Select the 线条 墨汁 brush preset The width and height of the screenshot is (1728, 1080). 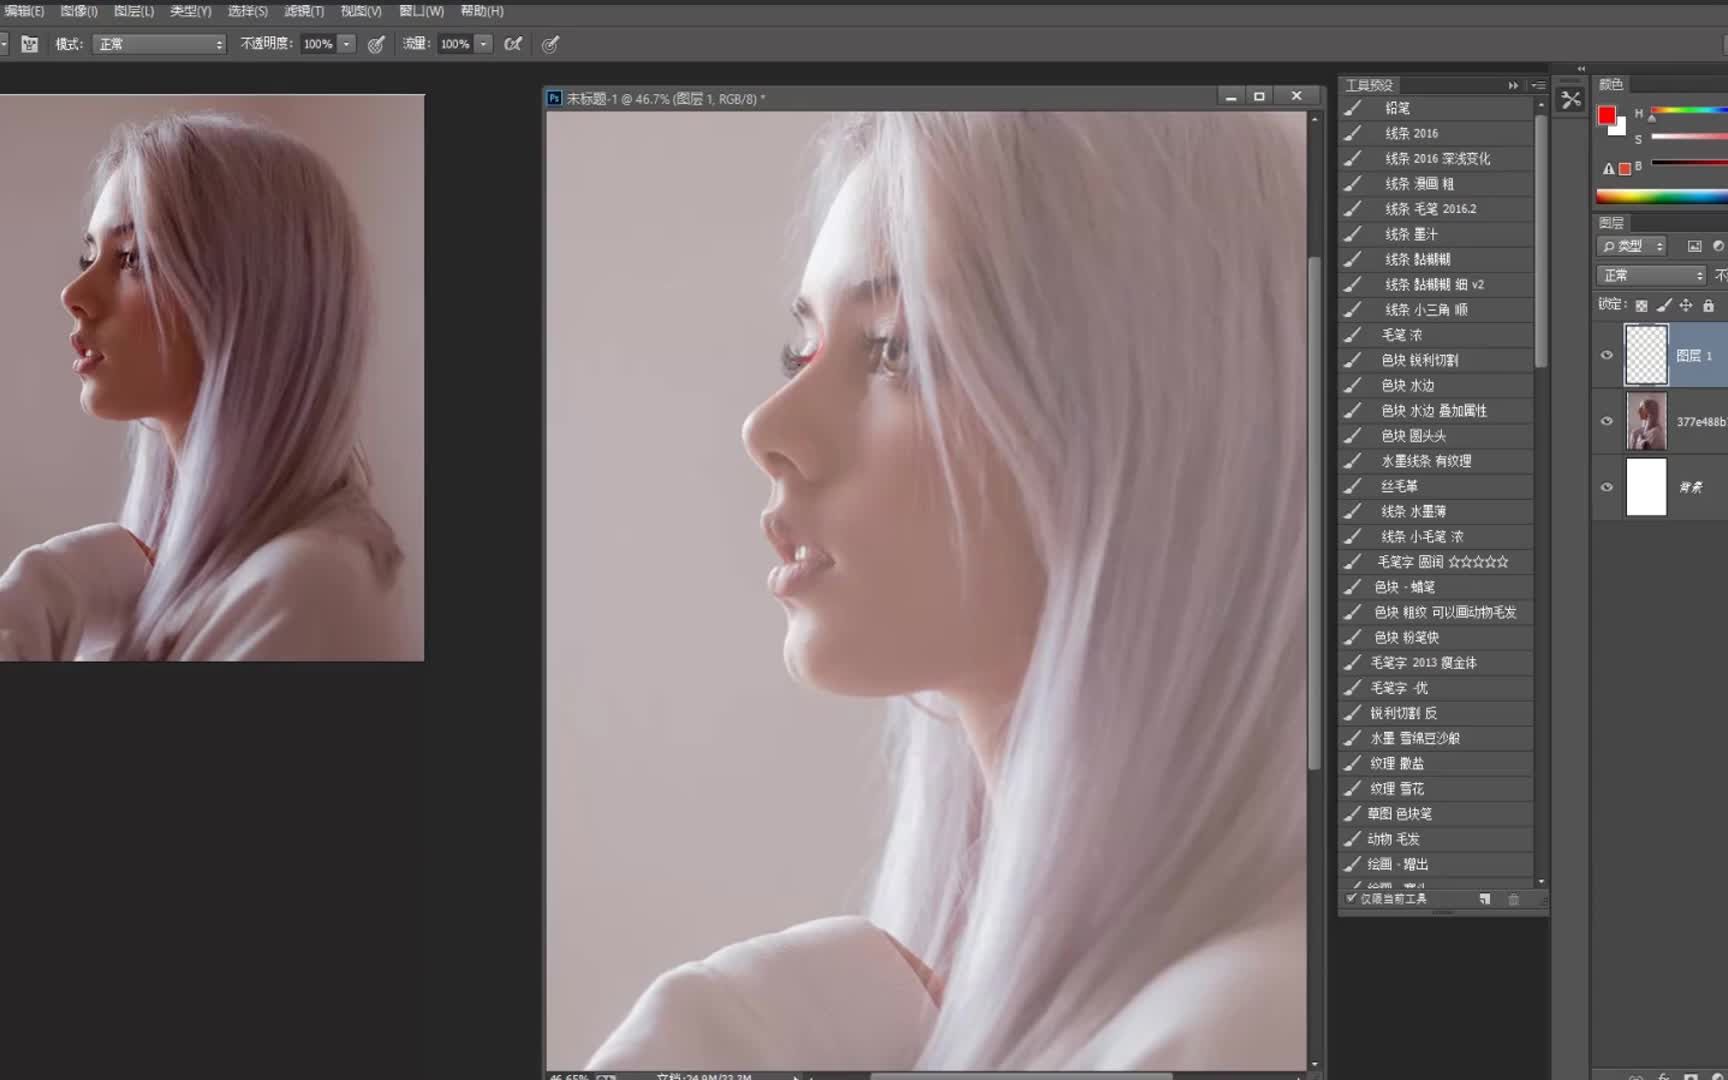coord(1436,234)
